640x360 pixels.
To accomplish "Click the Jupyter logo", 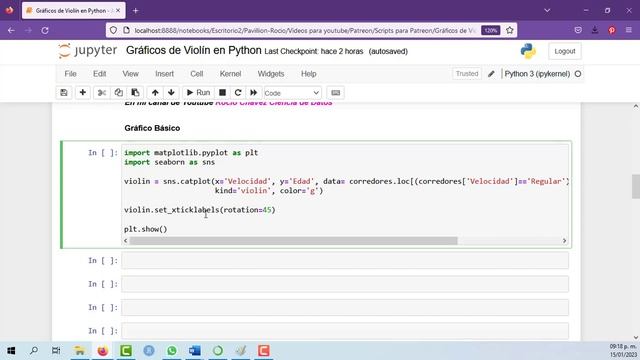I will click(87, 51).
